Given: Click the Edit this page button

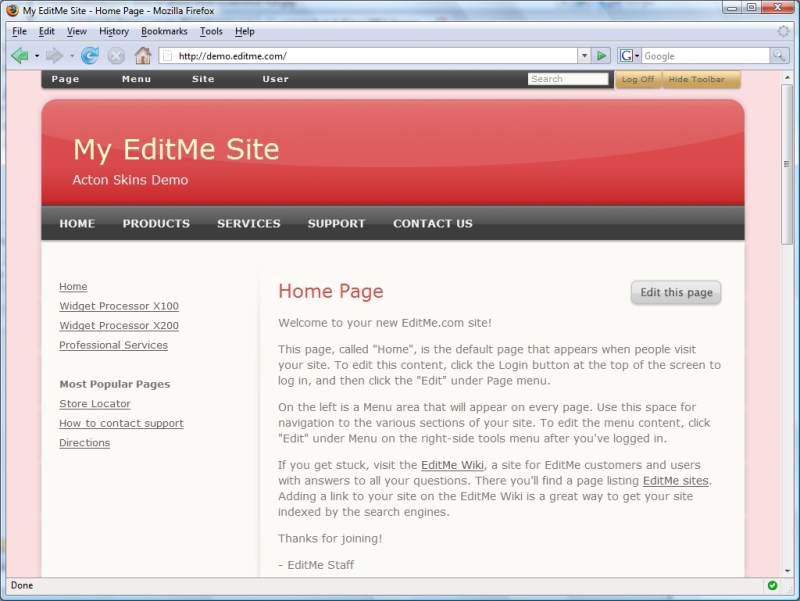Looking at the screenshot, I should point(676,292).
